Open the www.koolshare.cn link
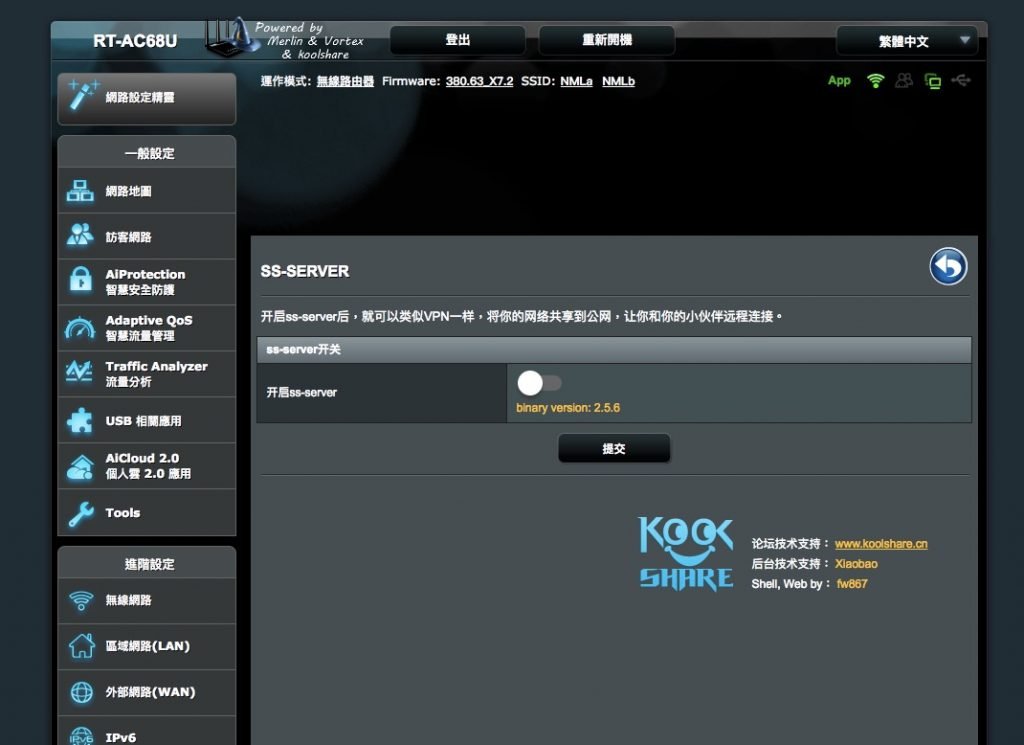The width and height of the screenshot is (1024, 745). click(x=881, y=544)
